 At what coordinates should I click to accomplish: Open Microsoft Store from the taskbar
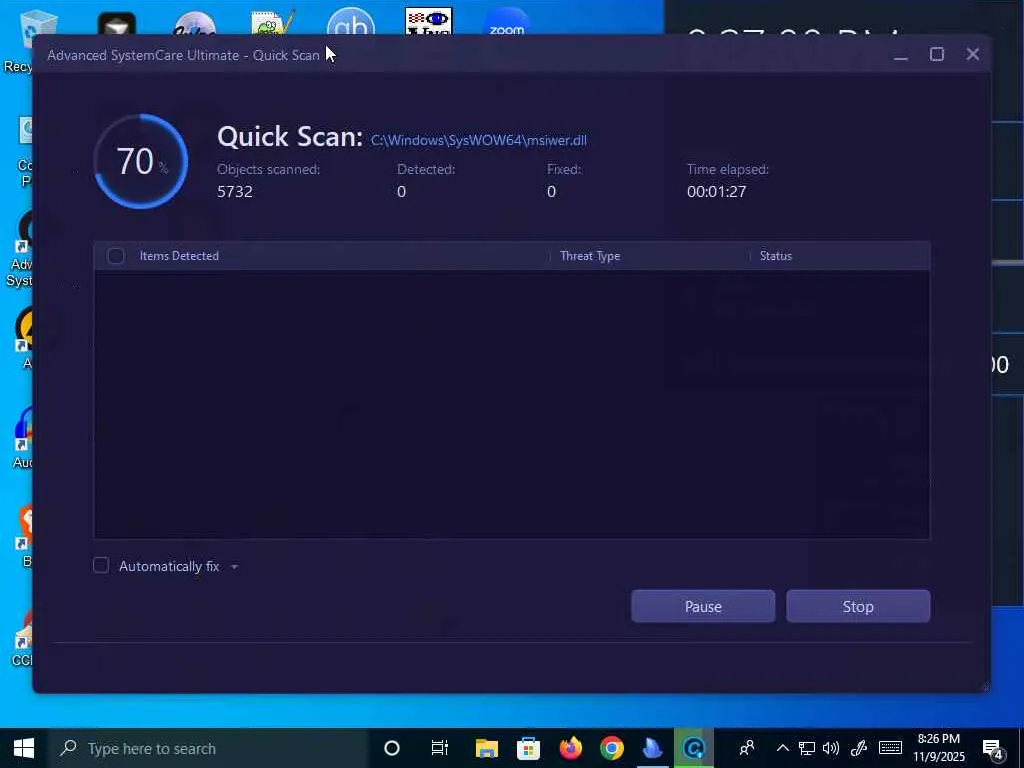point(528,748)
